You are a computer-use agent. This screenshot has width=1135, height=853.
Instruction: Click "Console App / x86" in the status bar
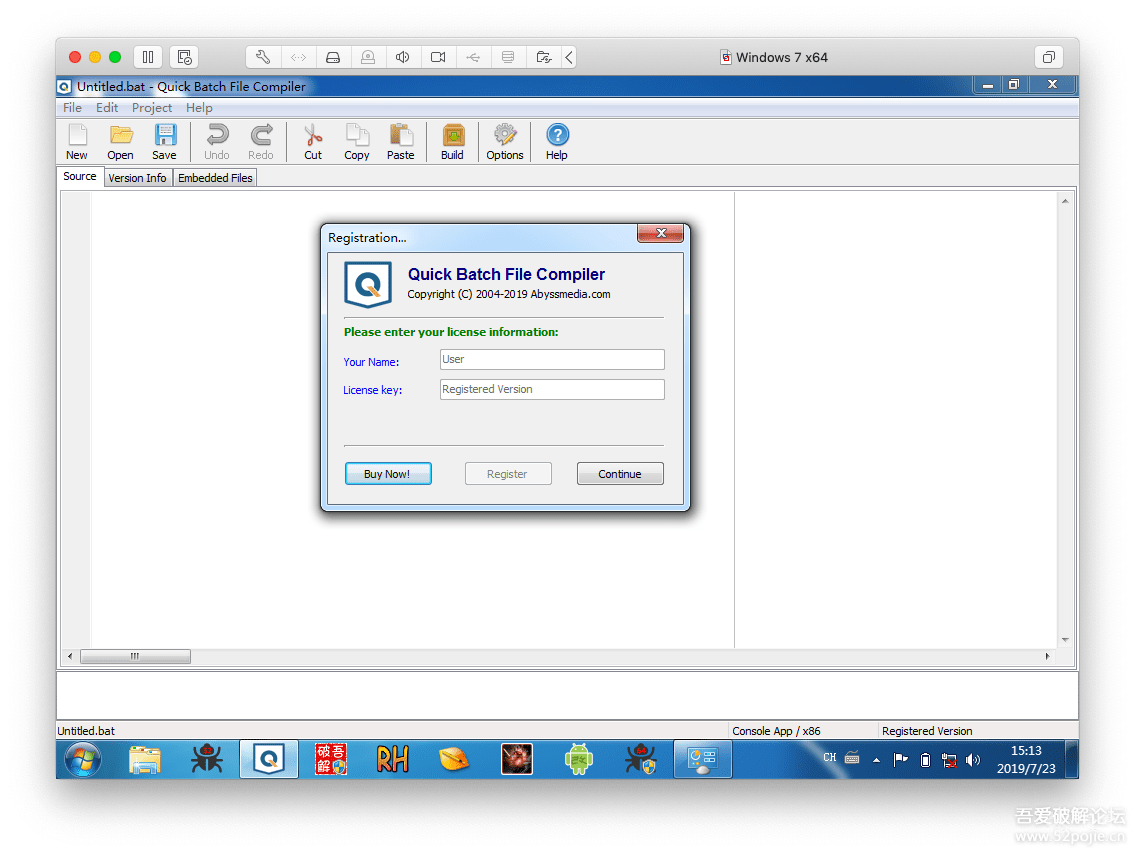tap(776, 731)
